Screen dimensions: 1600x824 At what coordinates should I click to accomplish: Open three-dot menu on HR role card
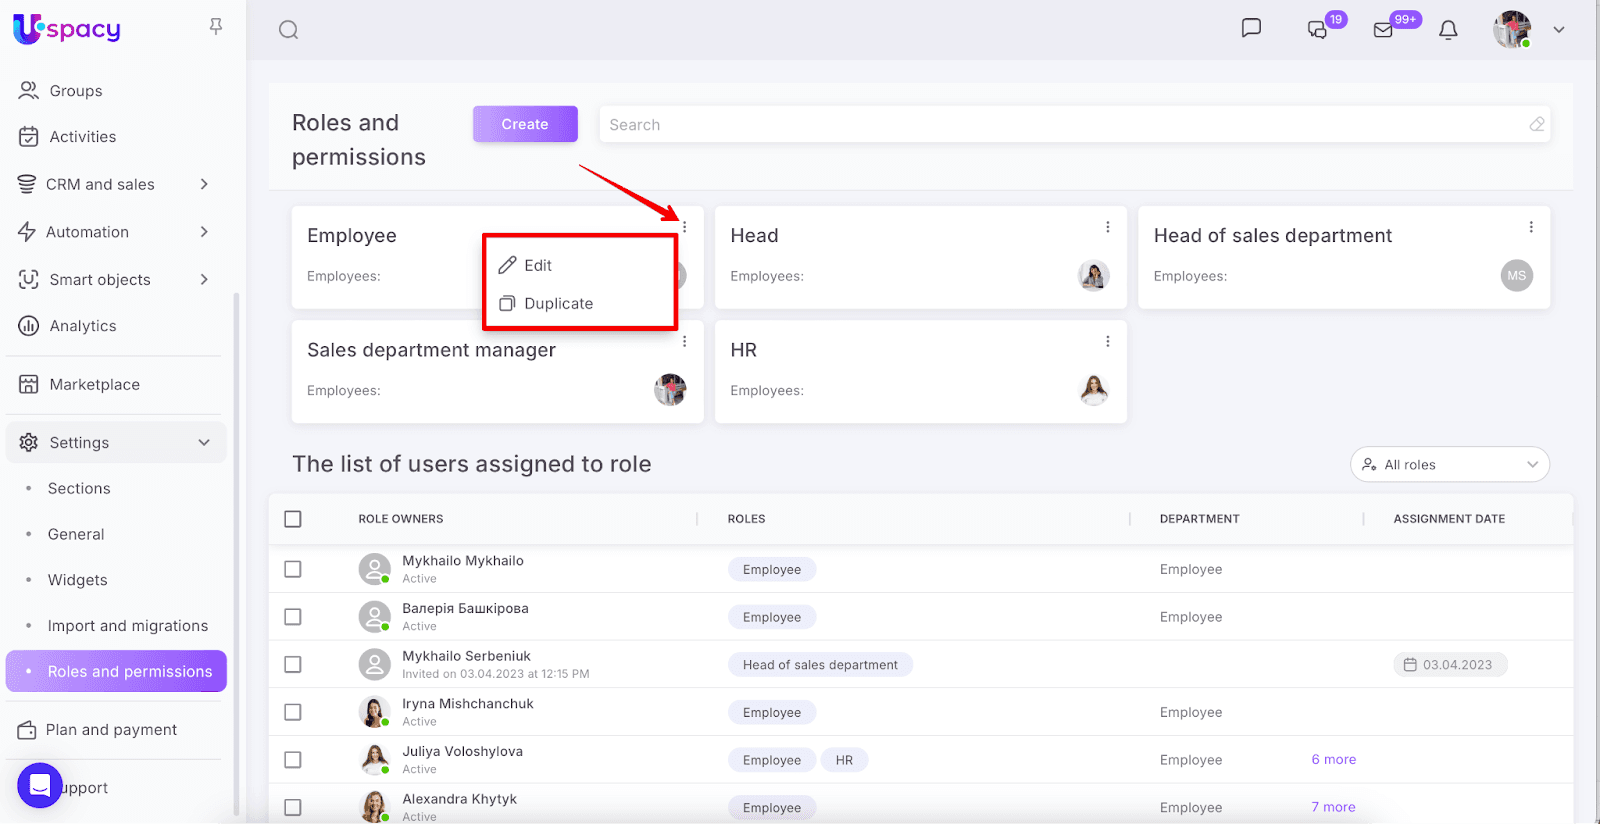[x=1107, y=342]
